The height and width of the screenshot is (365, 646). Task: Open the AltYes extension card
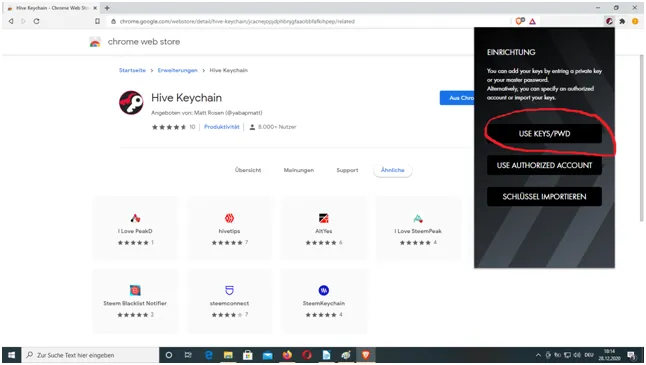tap(324, 229)
